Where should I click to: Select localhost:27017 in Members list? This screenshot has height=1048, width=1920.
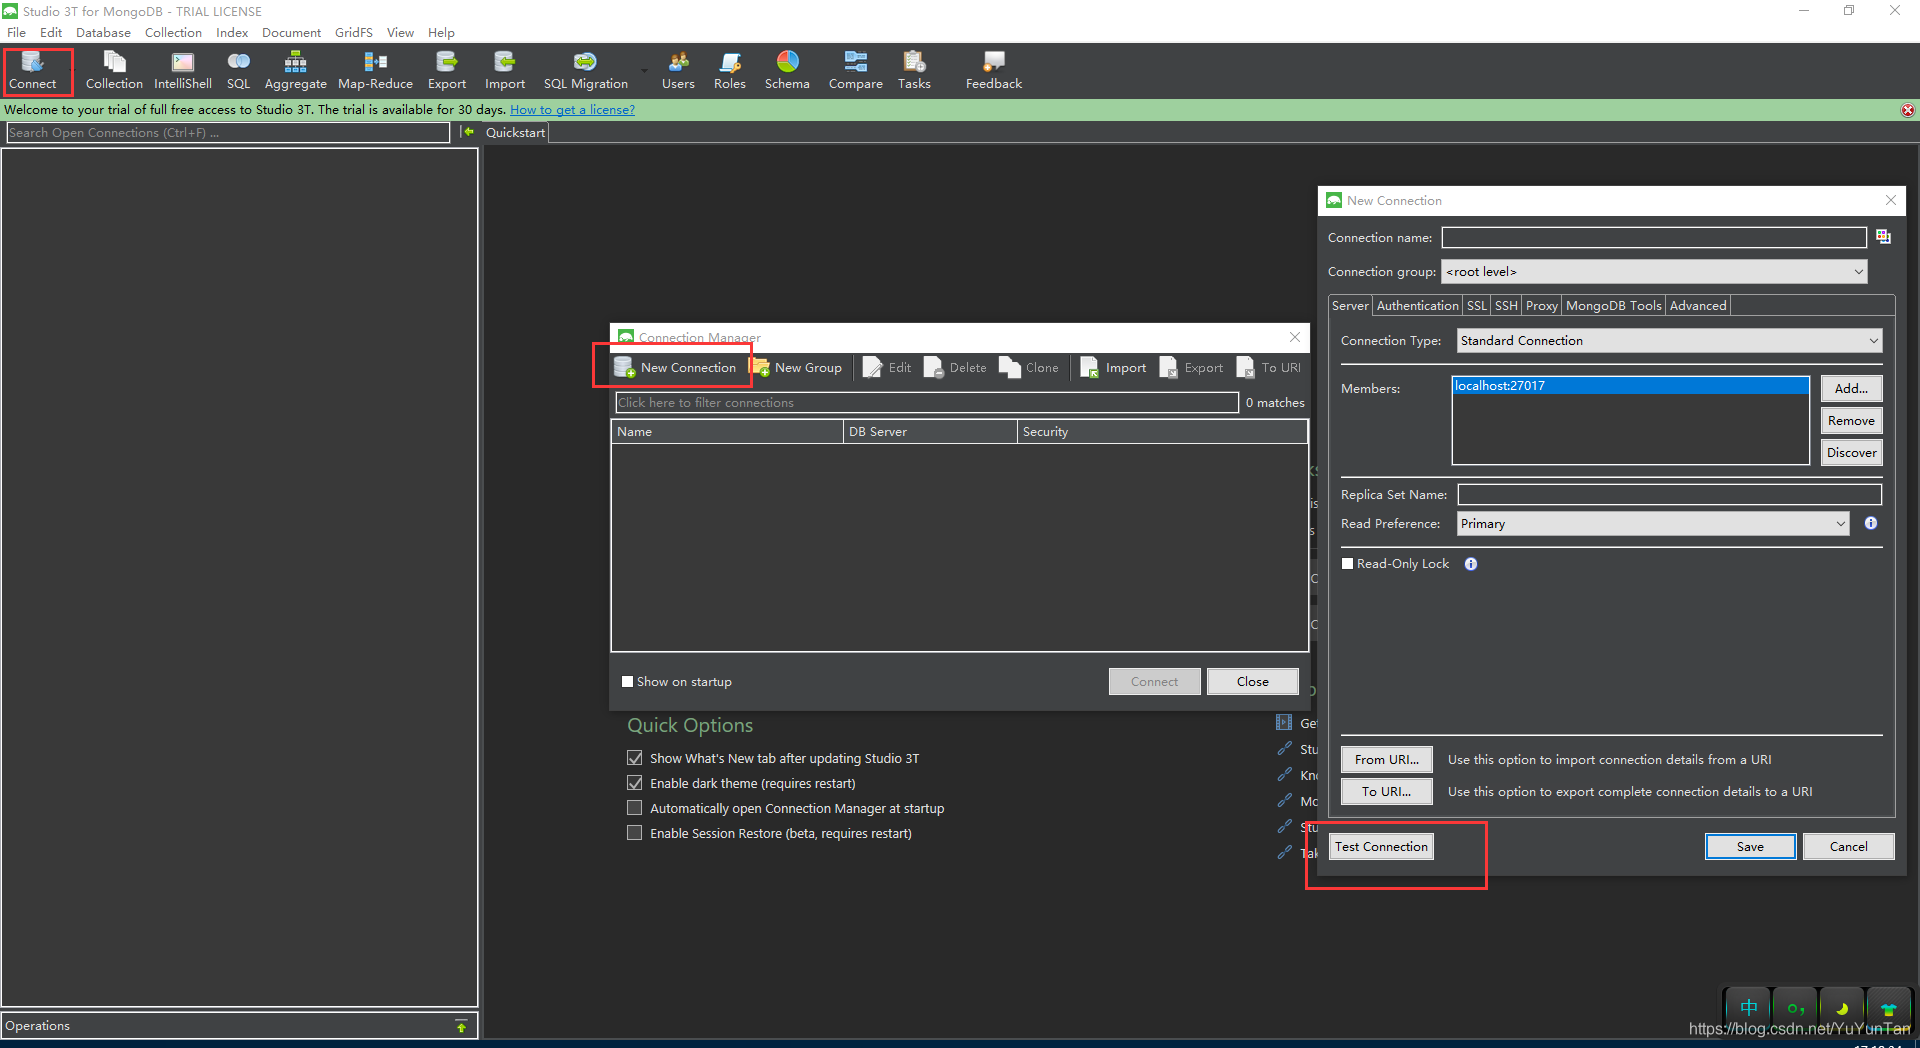tap(1630, 386)
